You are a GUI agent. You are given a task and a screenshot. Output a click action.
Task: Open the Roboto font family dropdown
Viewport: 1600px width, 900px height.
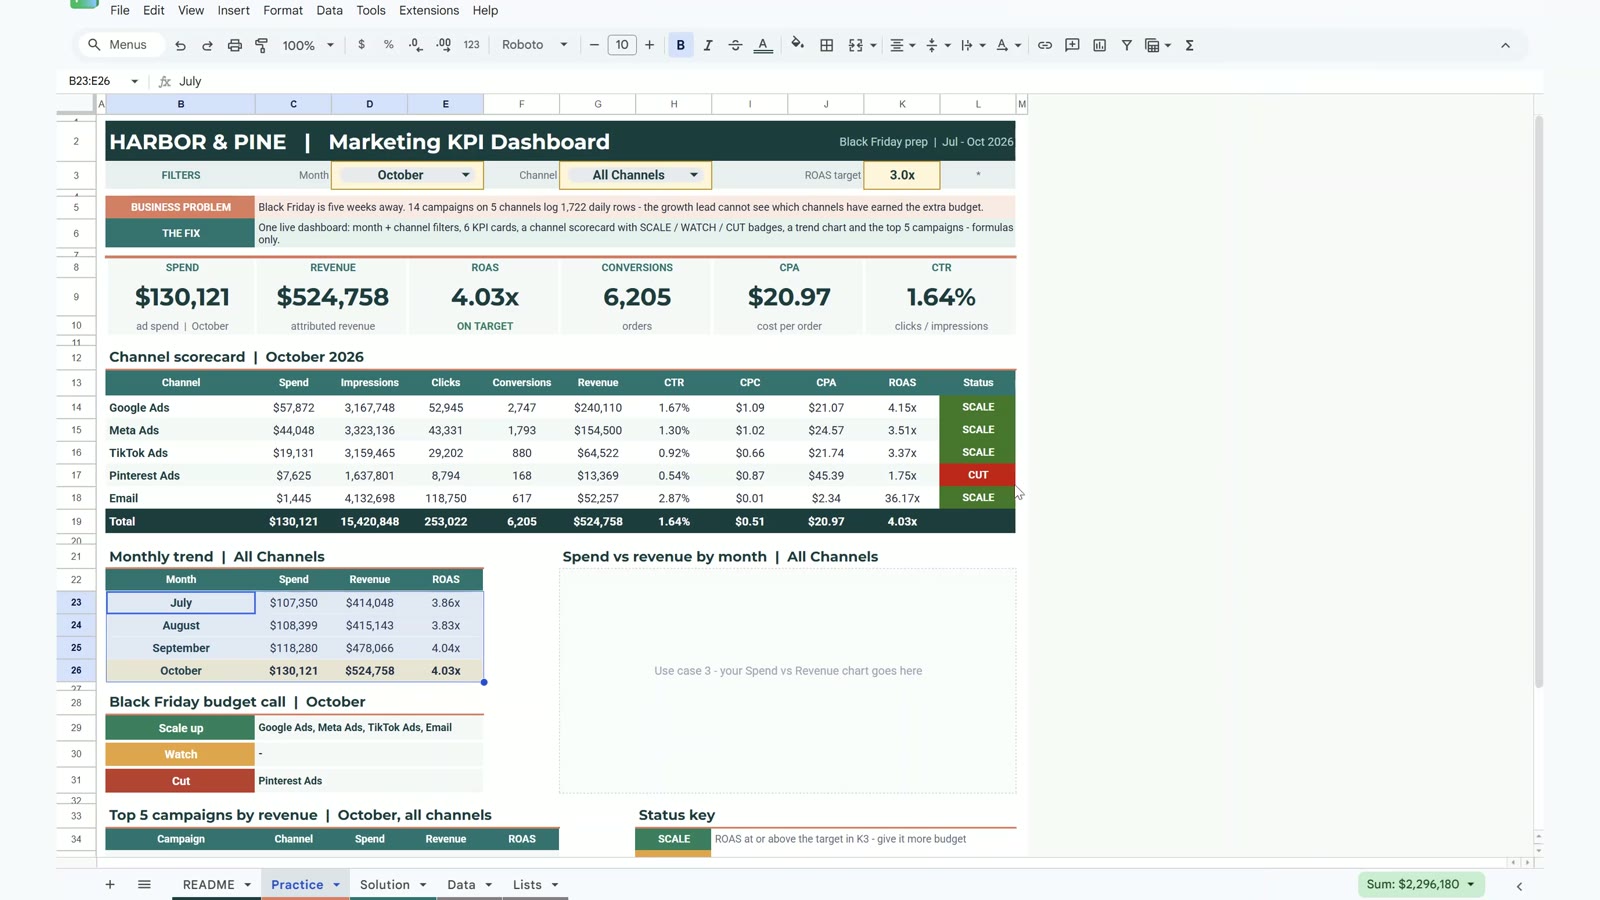(534, 45)
